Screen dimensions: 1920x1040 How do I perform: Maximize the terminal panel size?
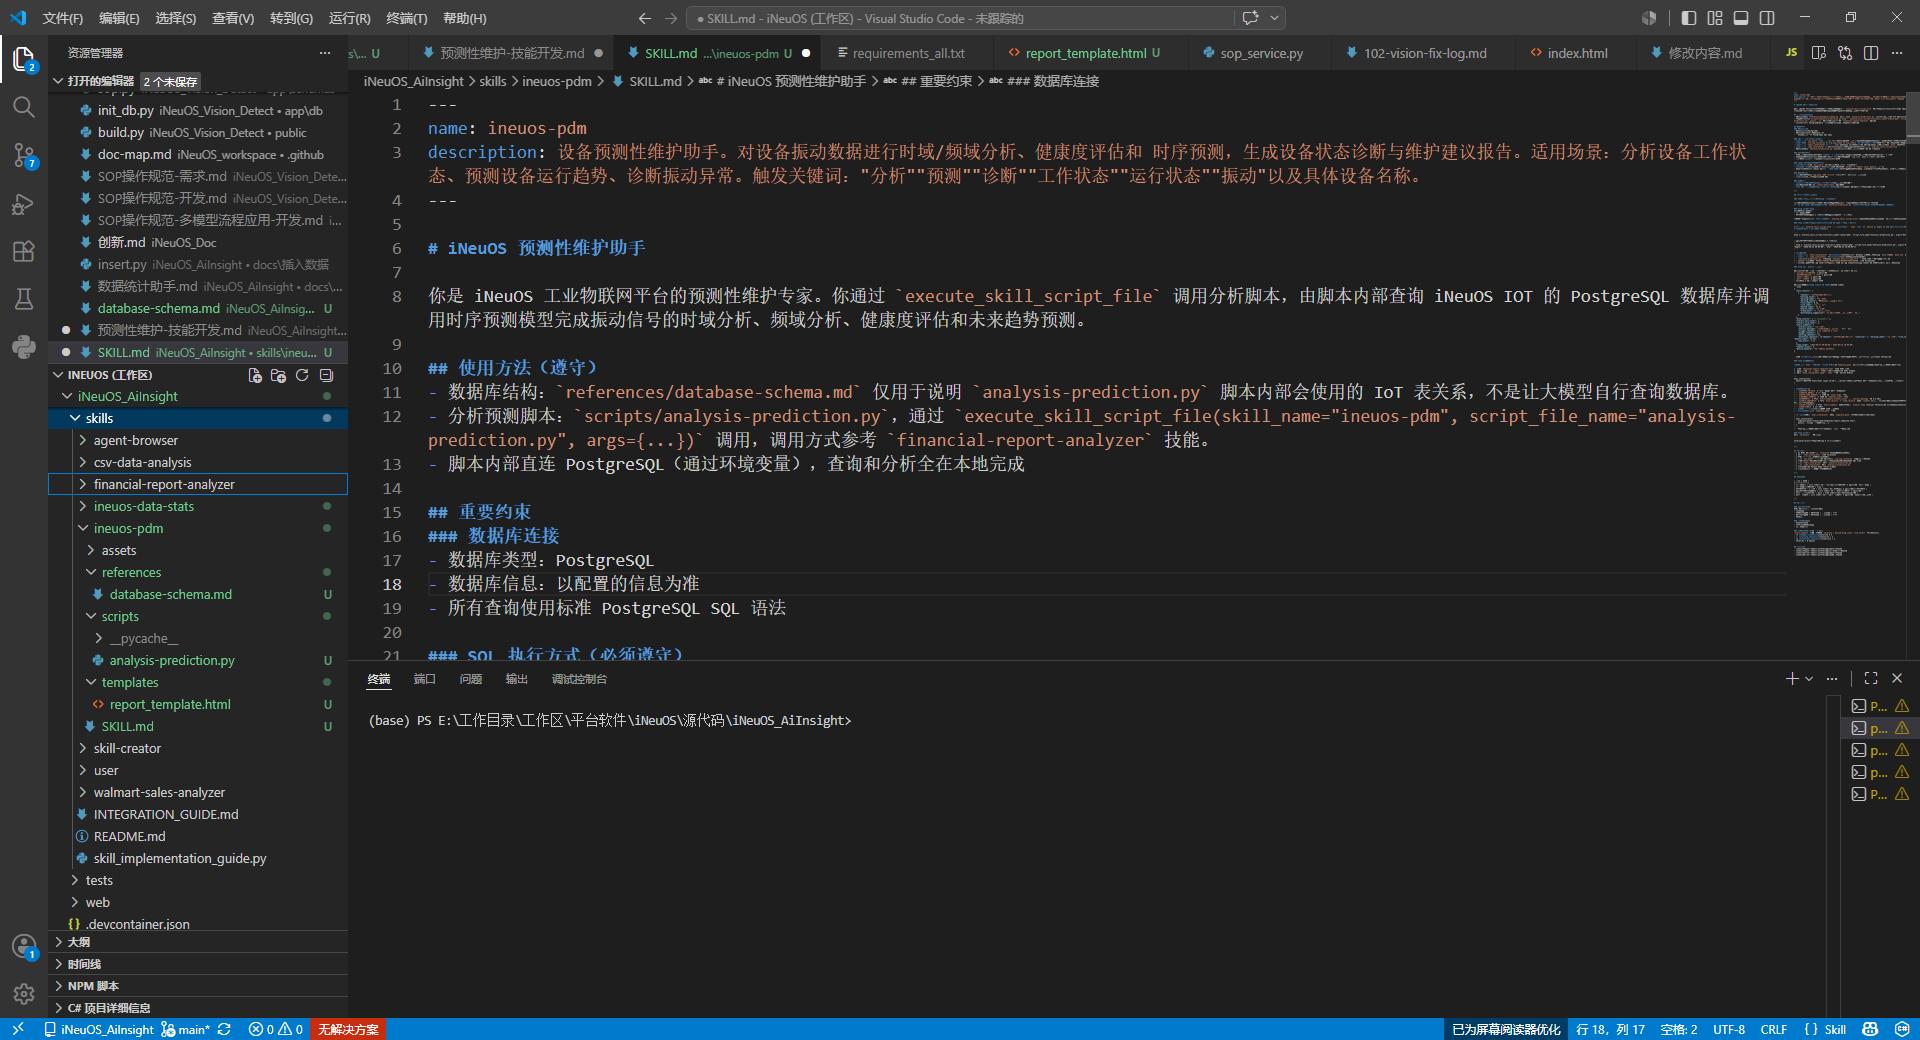(1871, 678)
